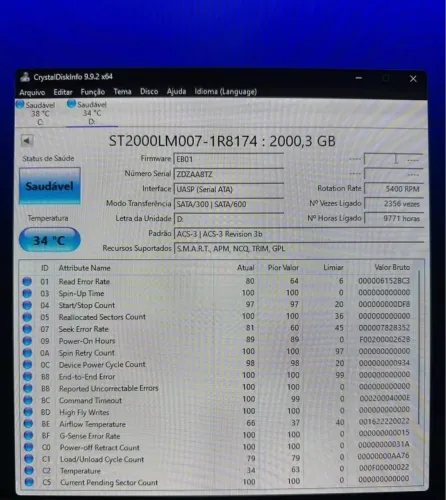Click the status icon for Device Power Cycle Count
The image size is (446, 500).
click(x=27, y=365)
